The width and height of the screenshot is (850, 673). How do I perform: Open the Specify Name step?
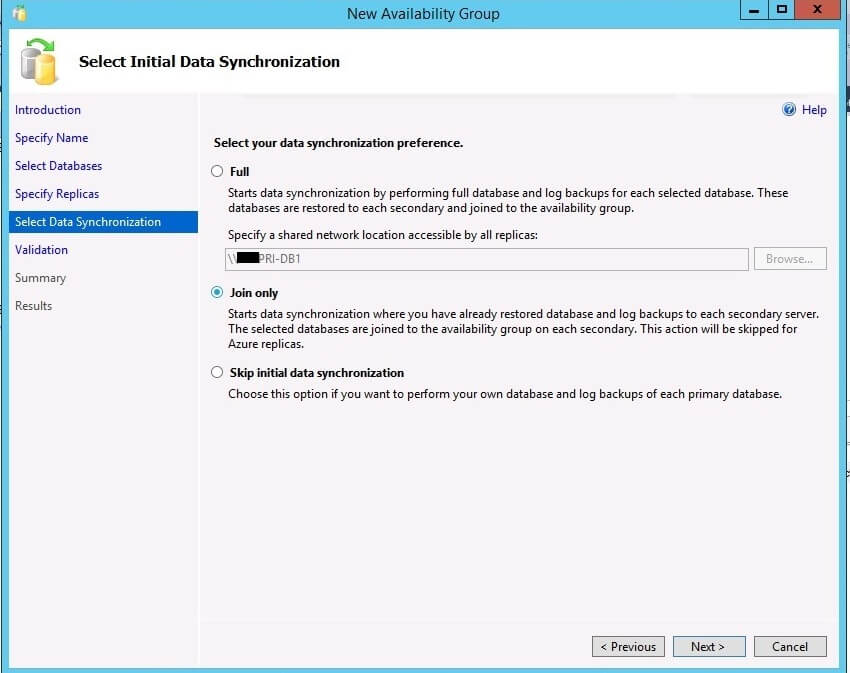[51, 138]
